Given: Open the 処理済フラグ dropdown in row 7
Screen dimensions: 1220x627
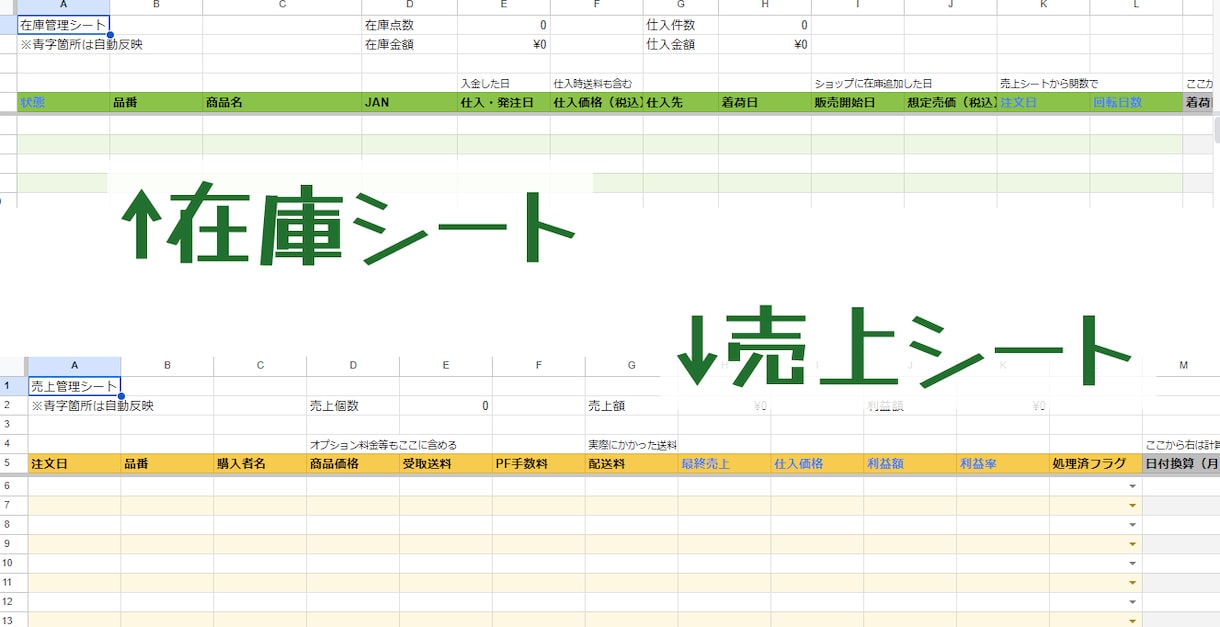Looking at the screenshot, I should [x=1133, y=505].
